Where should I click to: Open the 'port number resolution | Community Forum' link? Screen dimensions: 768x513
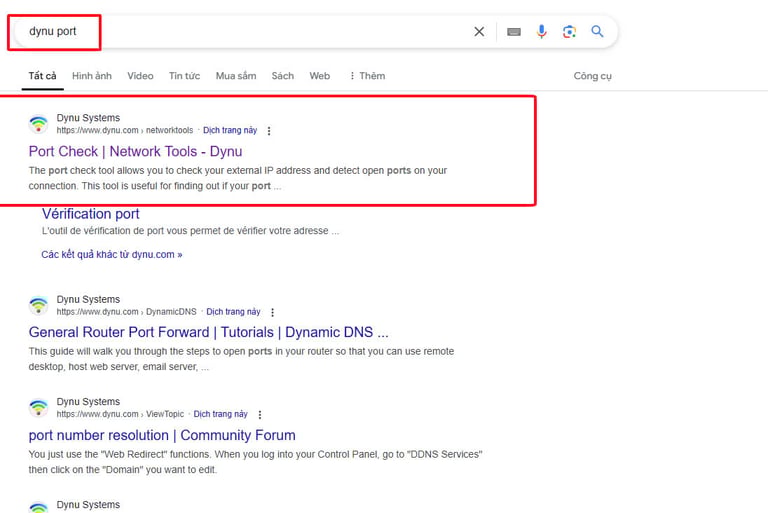162,435
